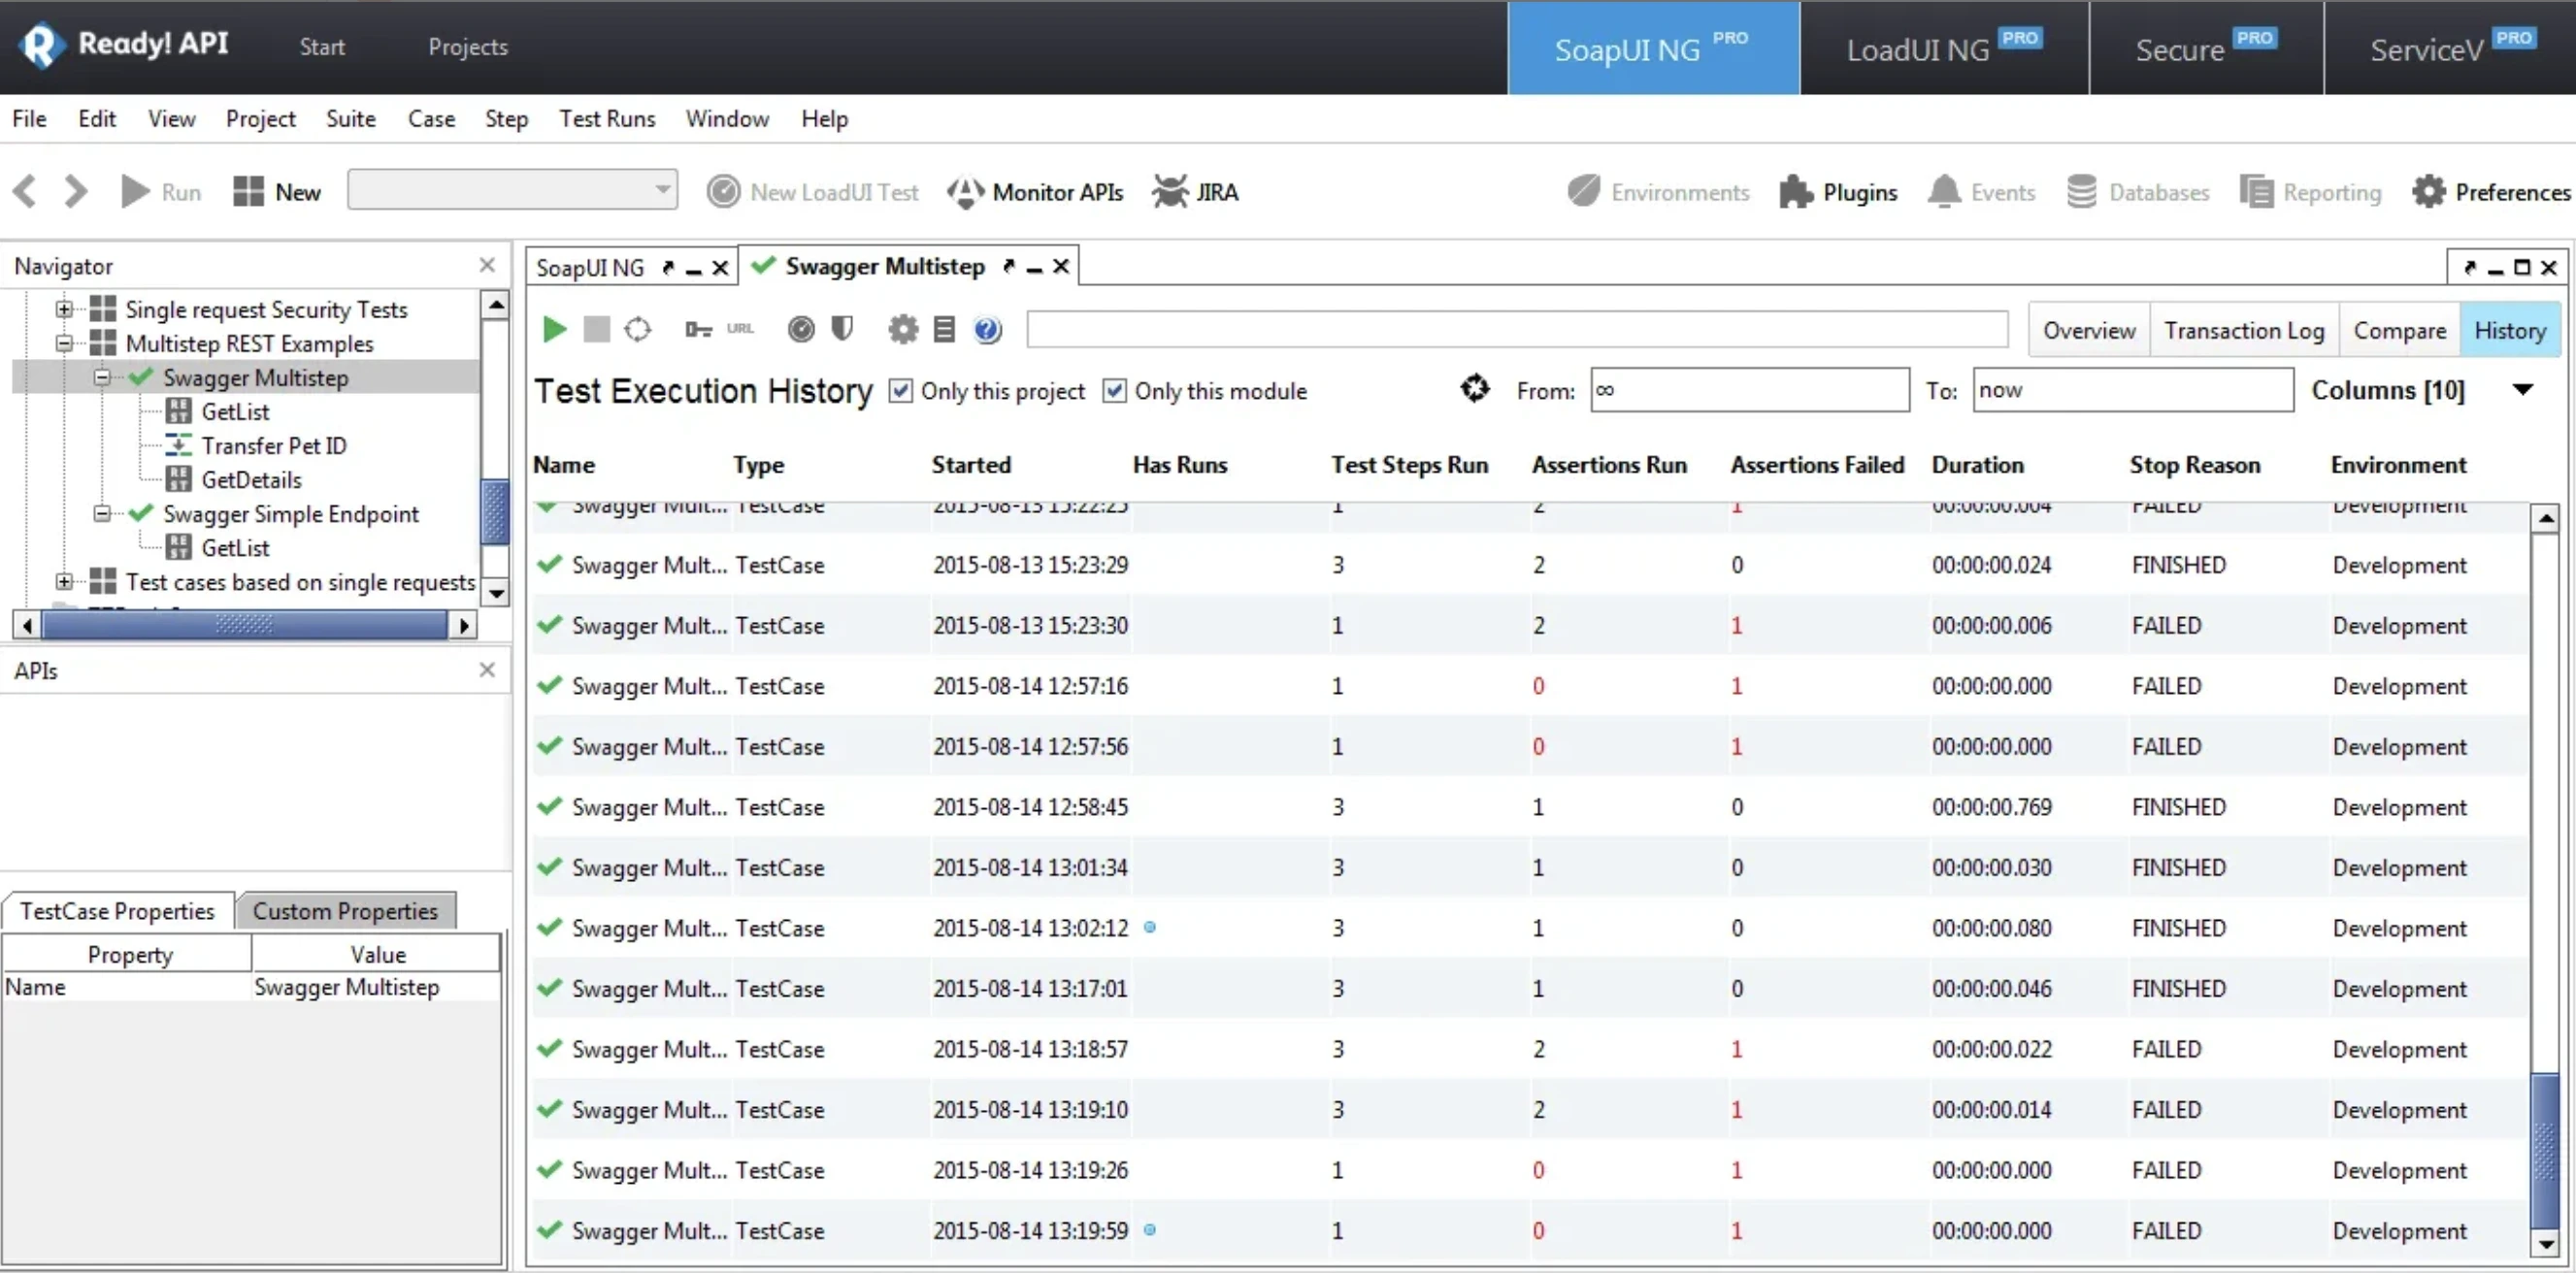Image resolution: width=2576 pixels, height=1273 pixels.
Task: Open the Environments manager
Action: (1657, 191)
